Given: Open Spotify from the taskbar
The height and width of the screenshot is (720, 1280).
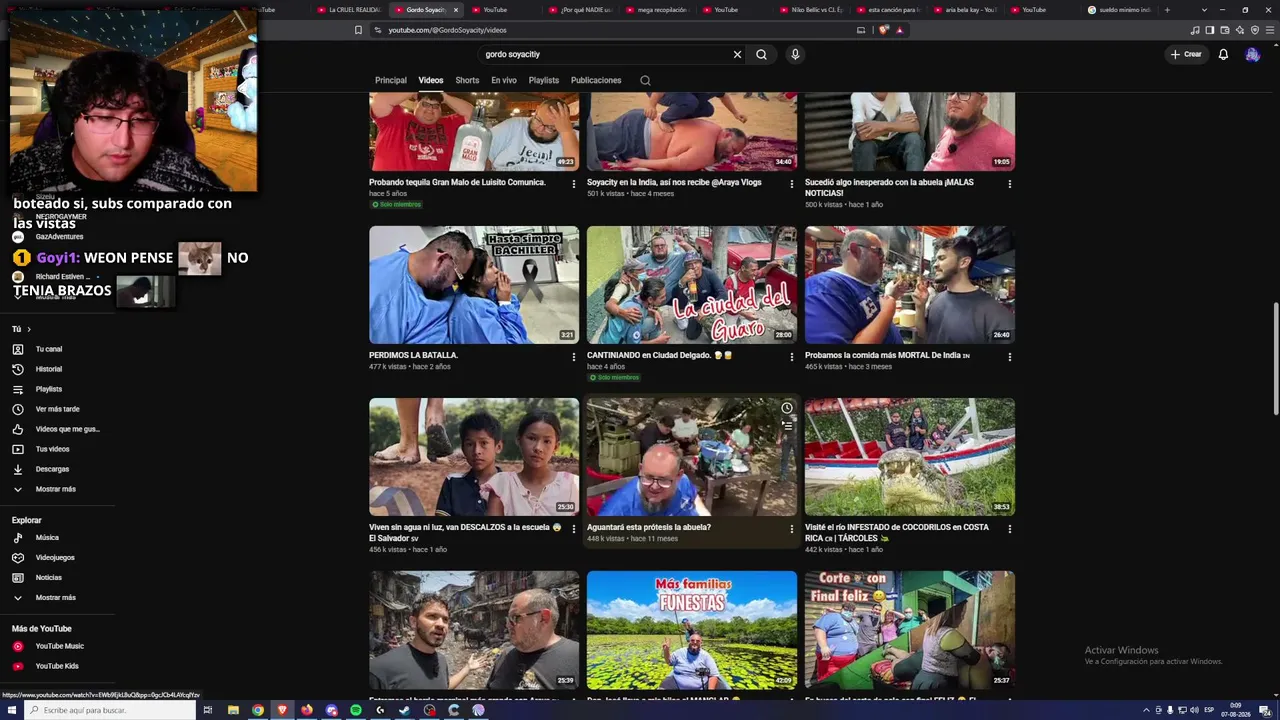Looking at the screenshot, I should [356, 710].
